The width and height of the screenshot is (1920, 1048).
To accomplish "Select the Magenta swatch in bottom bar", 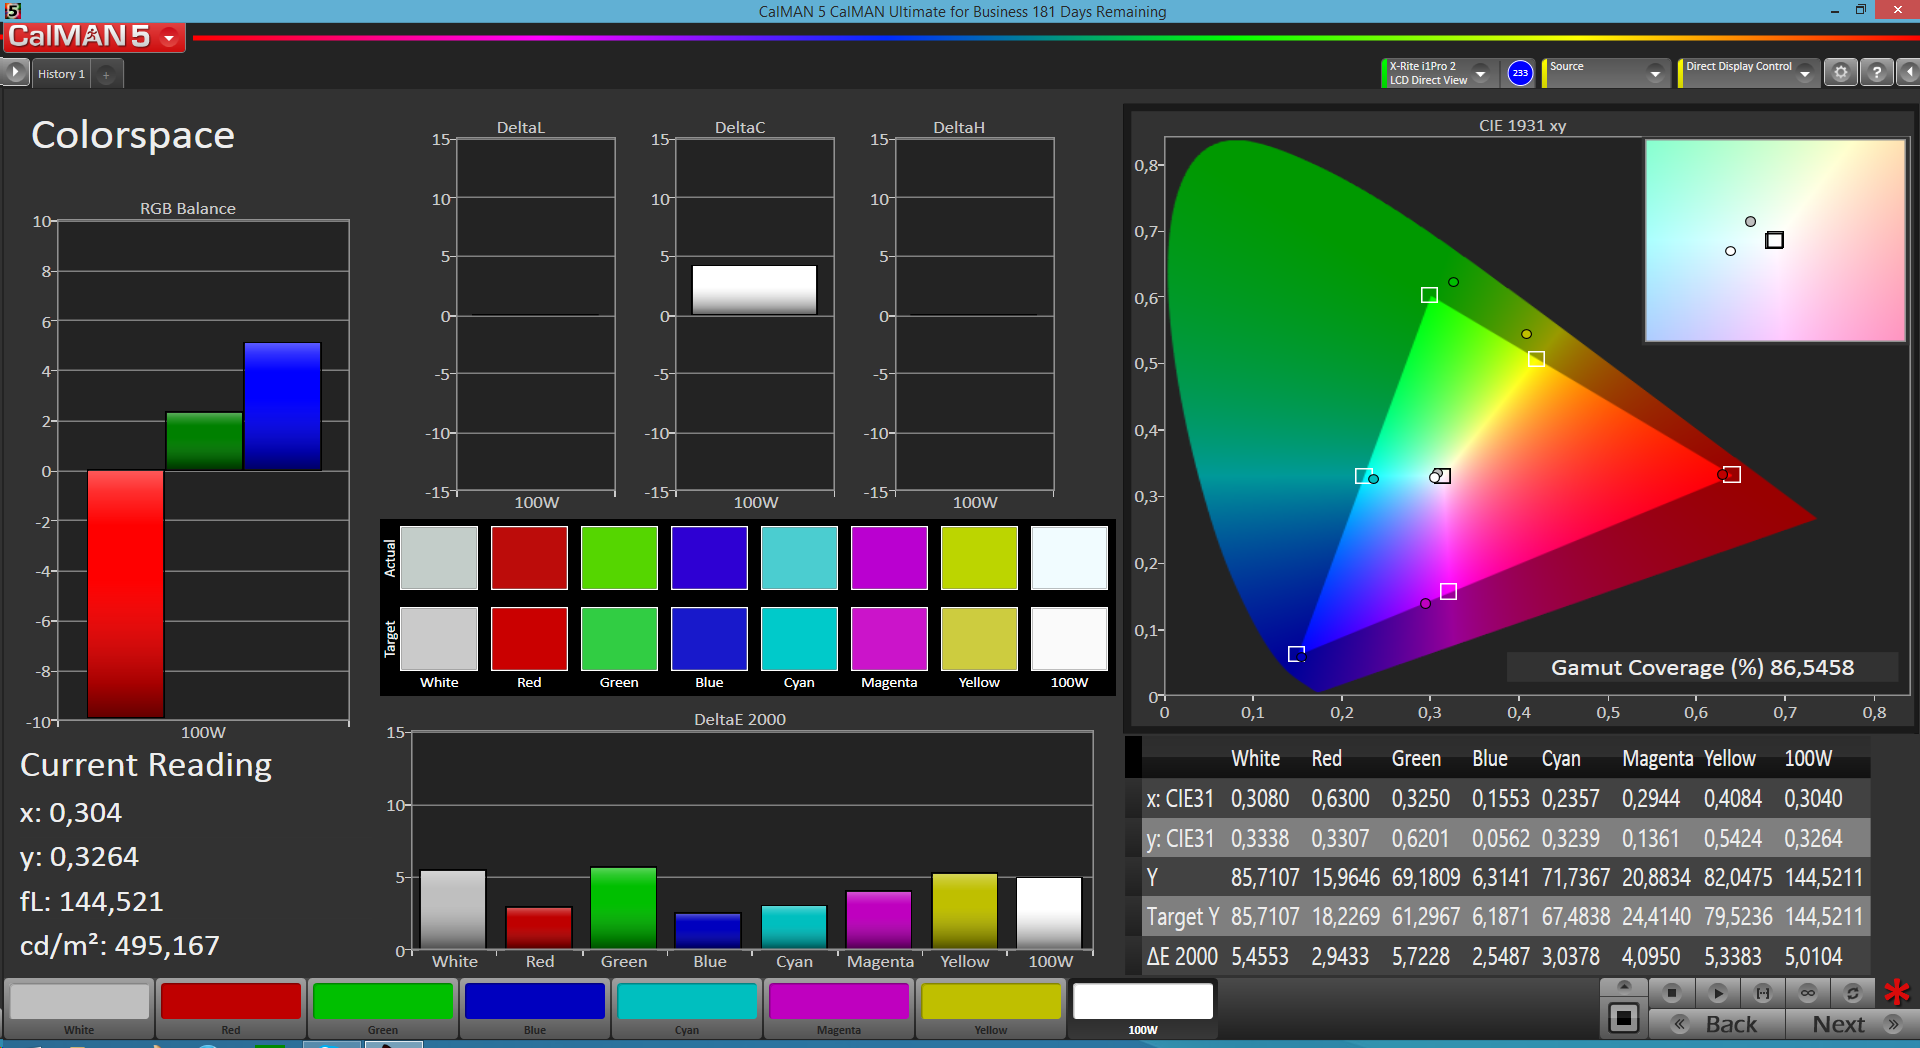I will tap(838, 1003).
